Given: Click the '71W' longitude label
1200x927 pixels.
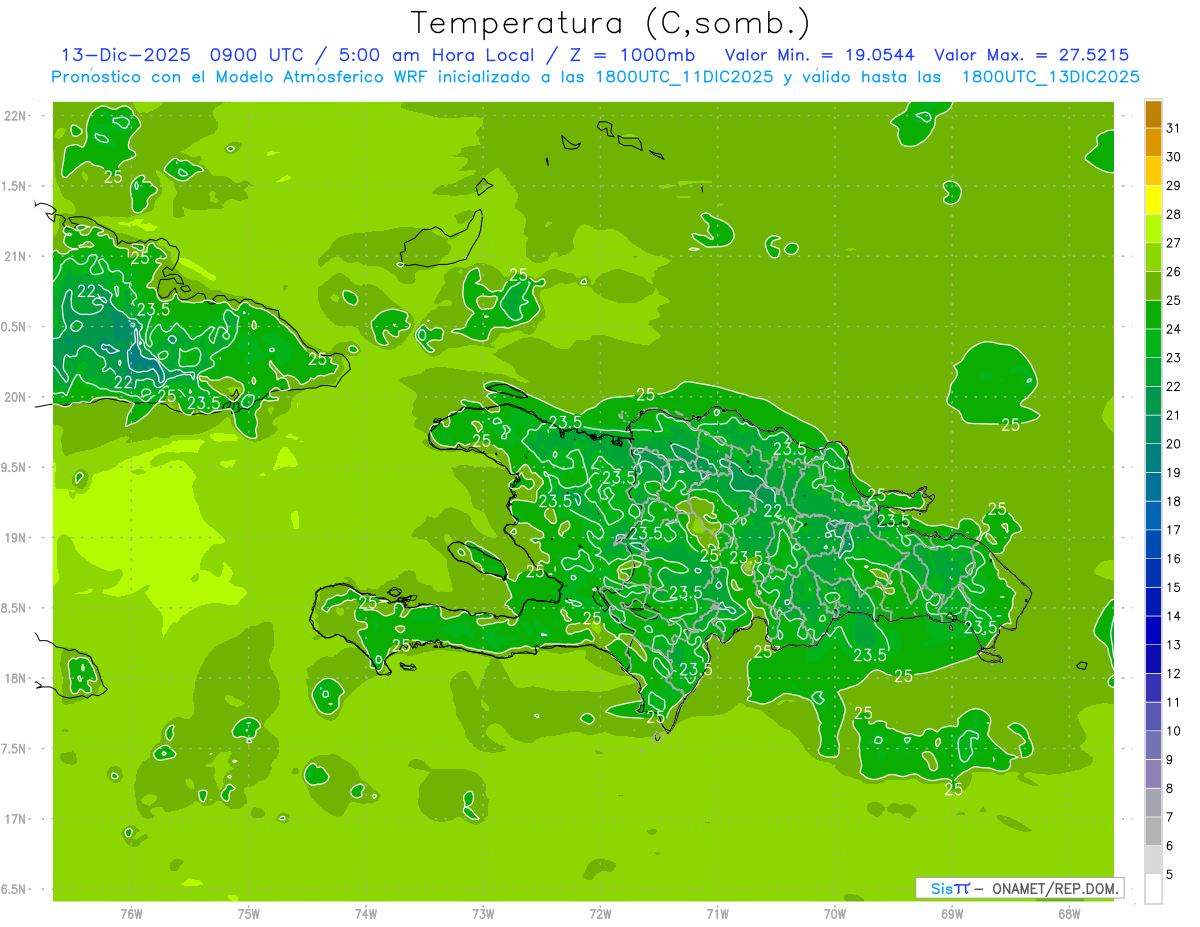Looking at the screenshot, I should 717,913.
